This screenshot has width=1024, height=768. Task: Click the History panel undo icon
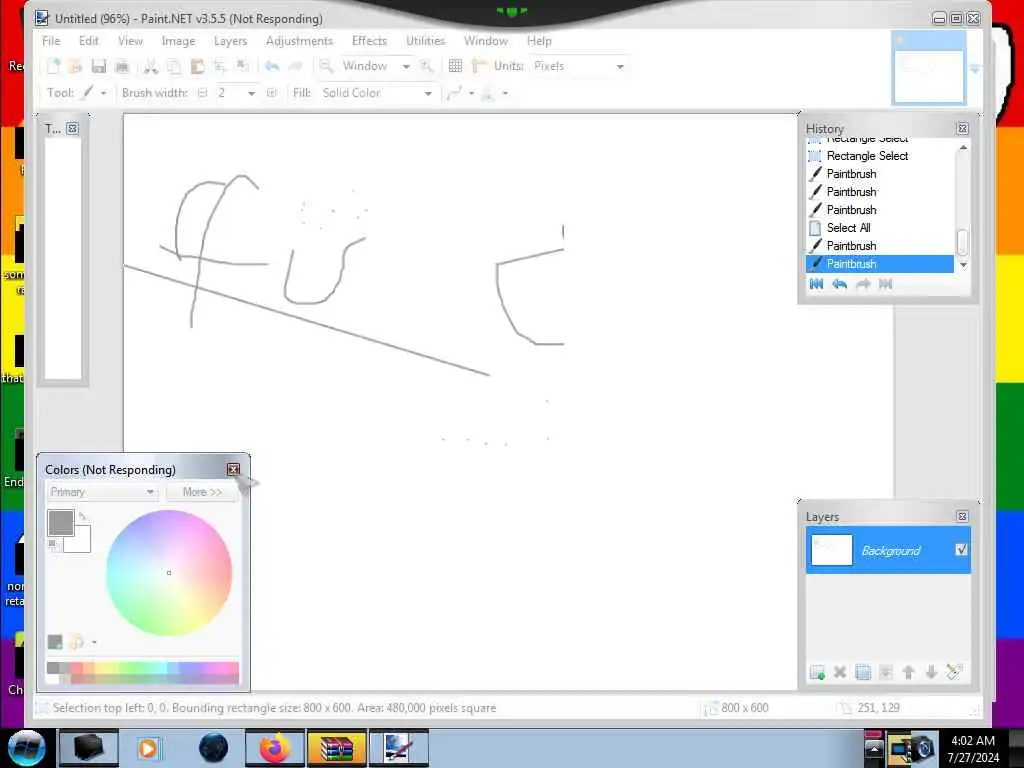coord(840,283)
